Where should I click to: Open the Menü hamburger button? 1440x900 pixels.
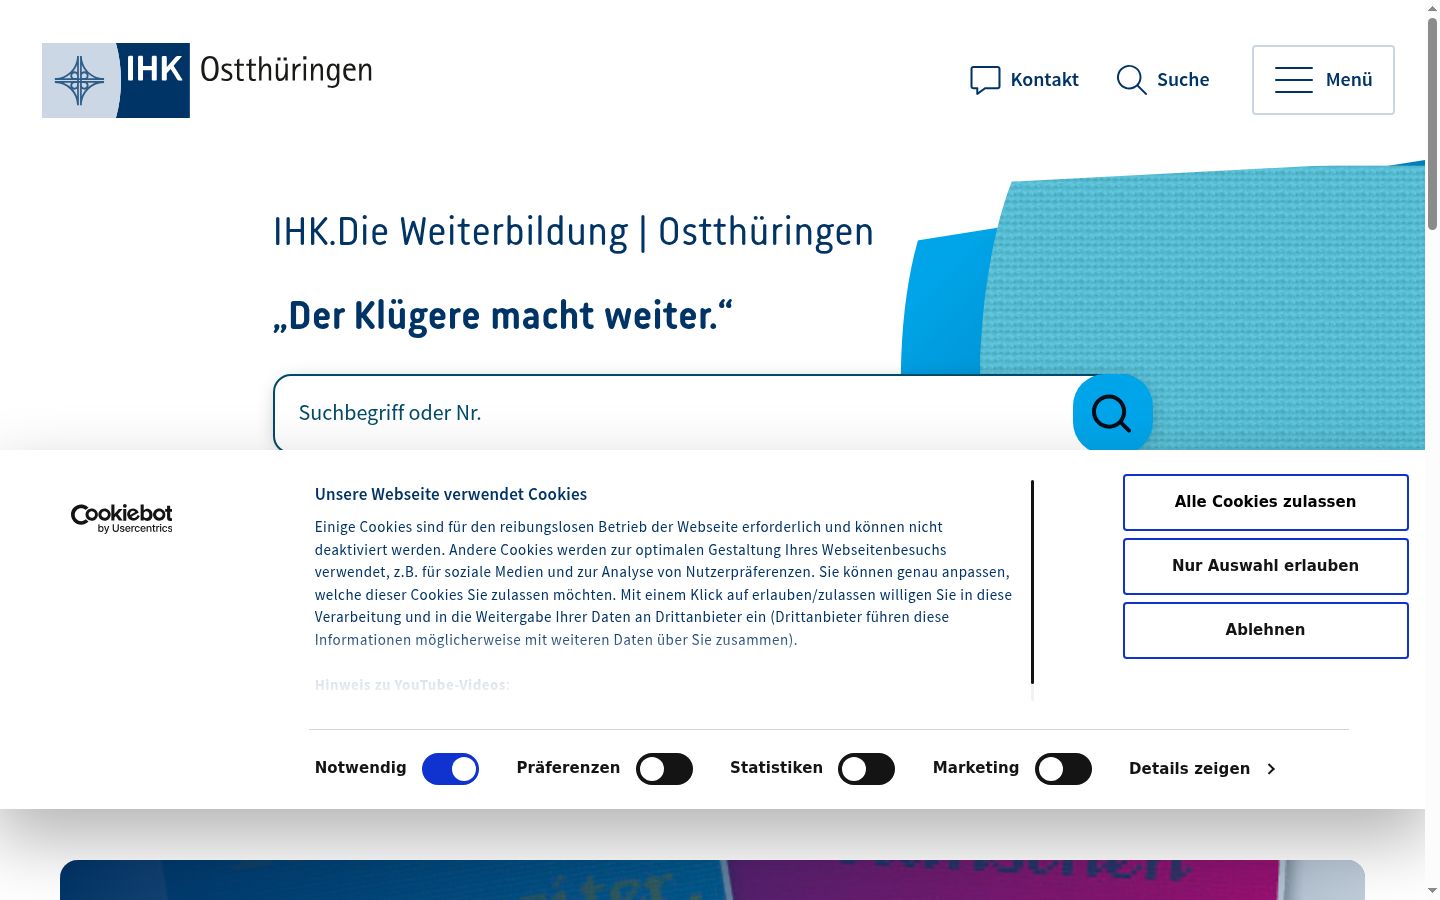1323,80
